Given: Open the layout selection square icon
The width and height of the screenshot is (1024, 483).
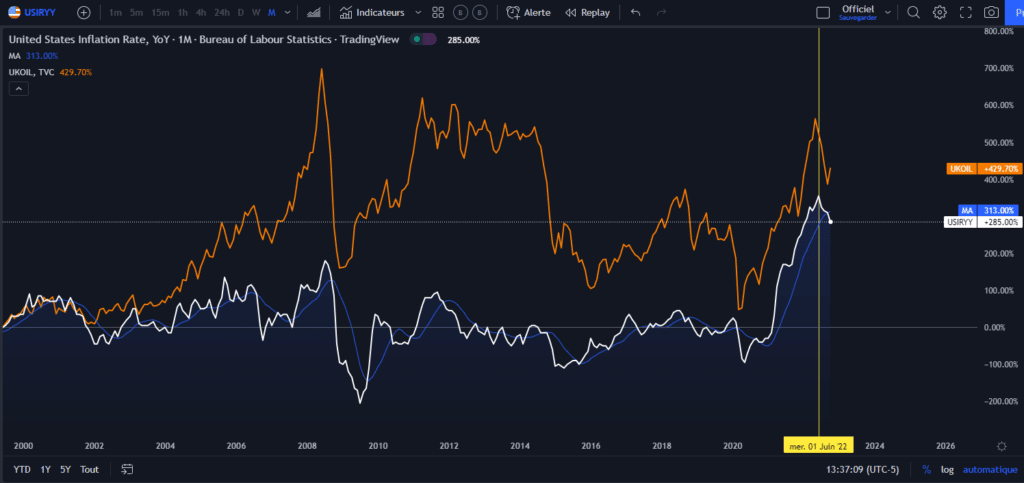Looking at the screenshot, I should tap(824, 12).
